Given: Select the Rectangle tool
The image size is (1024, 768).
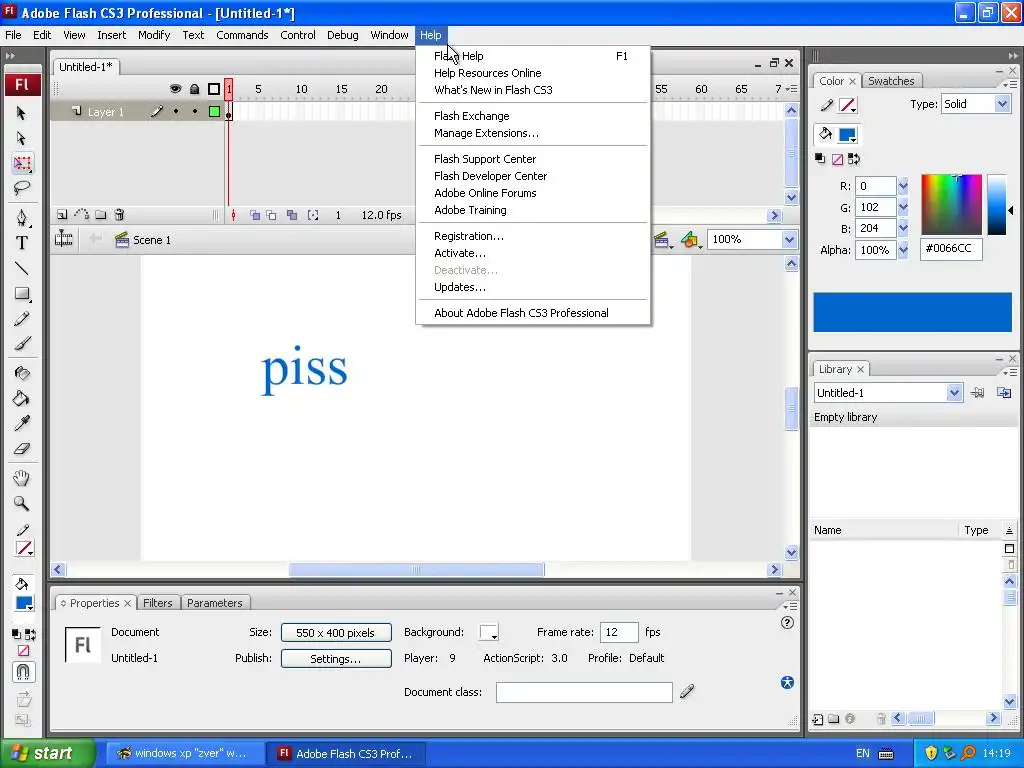Looking at the screenshot, I should 22,294.
